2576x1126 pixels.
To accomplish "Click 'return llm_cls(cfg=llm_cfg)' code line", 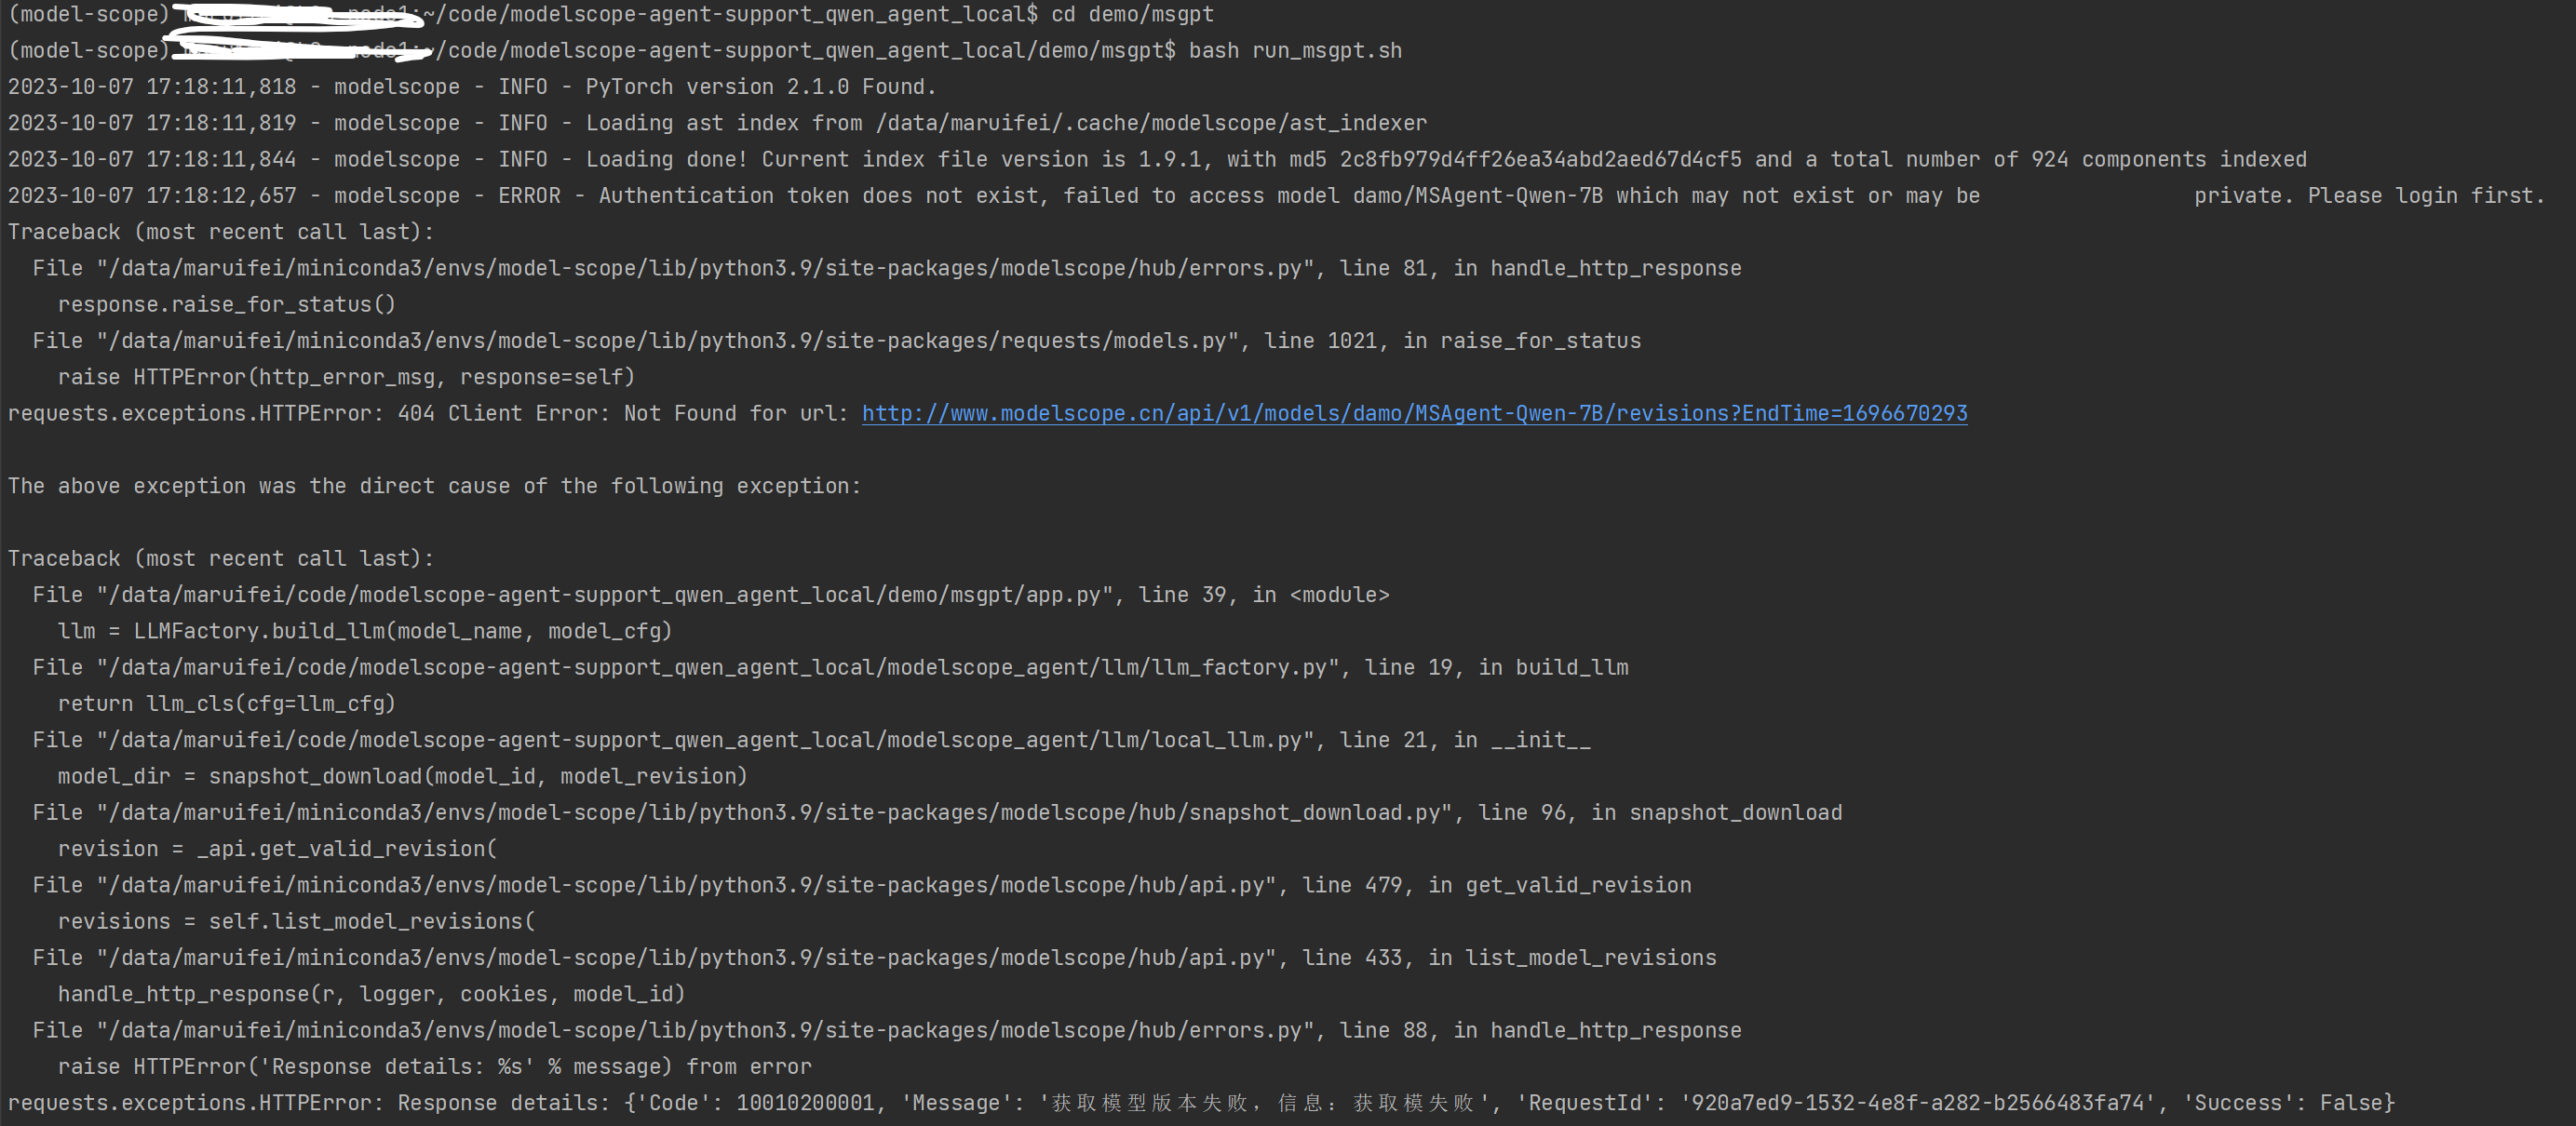I will 227,703.
